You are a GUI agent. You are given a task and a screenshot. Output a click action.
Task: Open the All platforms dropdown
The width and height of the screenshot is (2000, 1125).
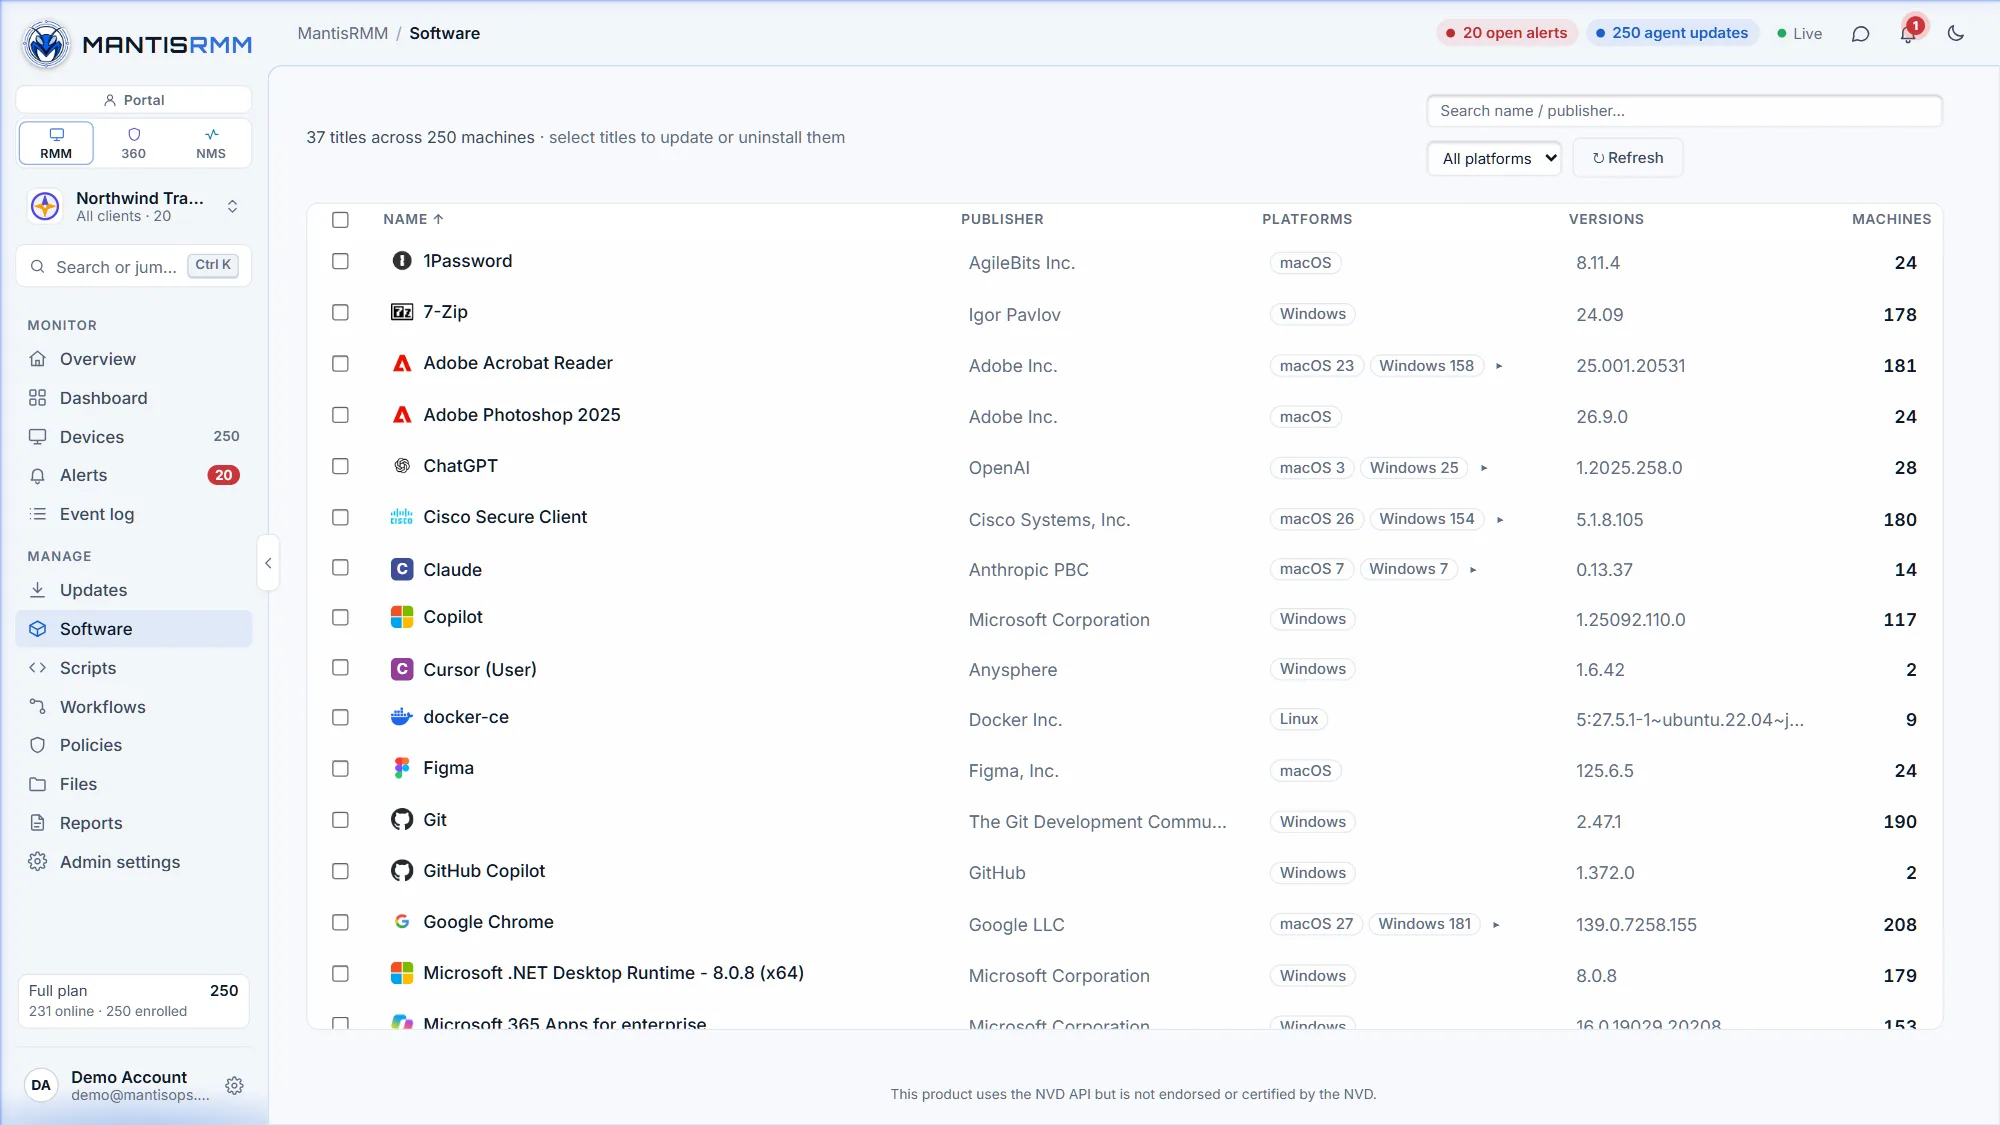1494,158
